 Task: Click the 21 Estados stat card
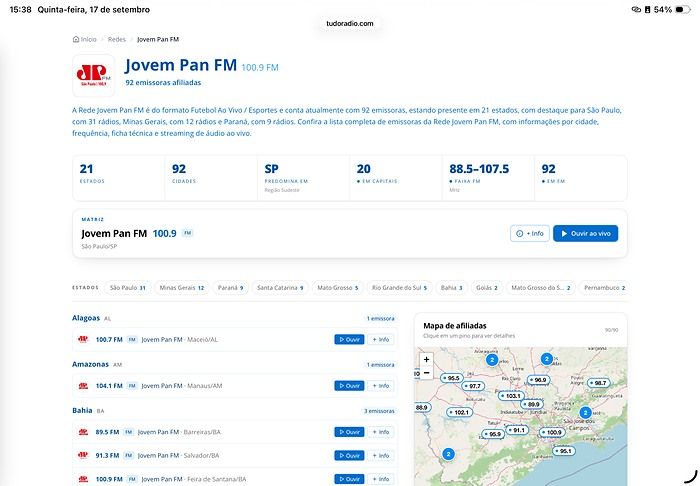tap(119, 178)
